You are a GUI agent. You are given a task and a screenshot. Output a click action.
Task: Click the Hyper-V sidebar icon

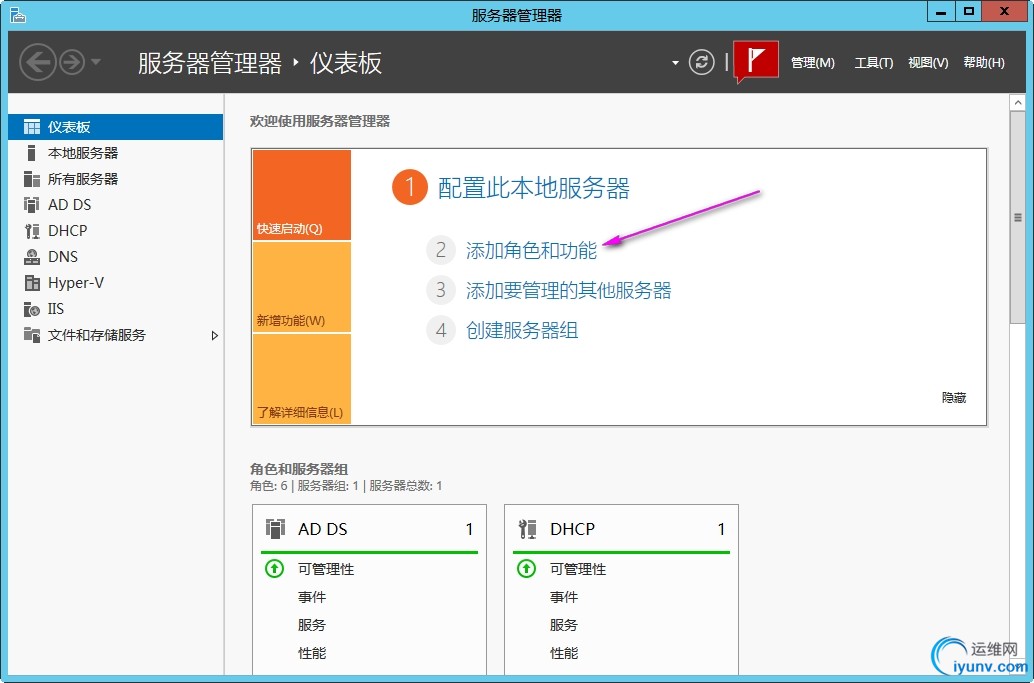[32, 283]
